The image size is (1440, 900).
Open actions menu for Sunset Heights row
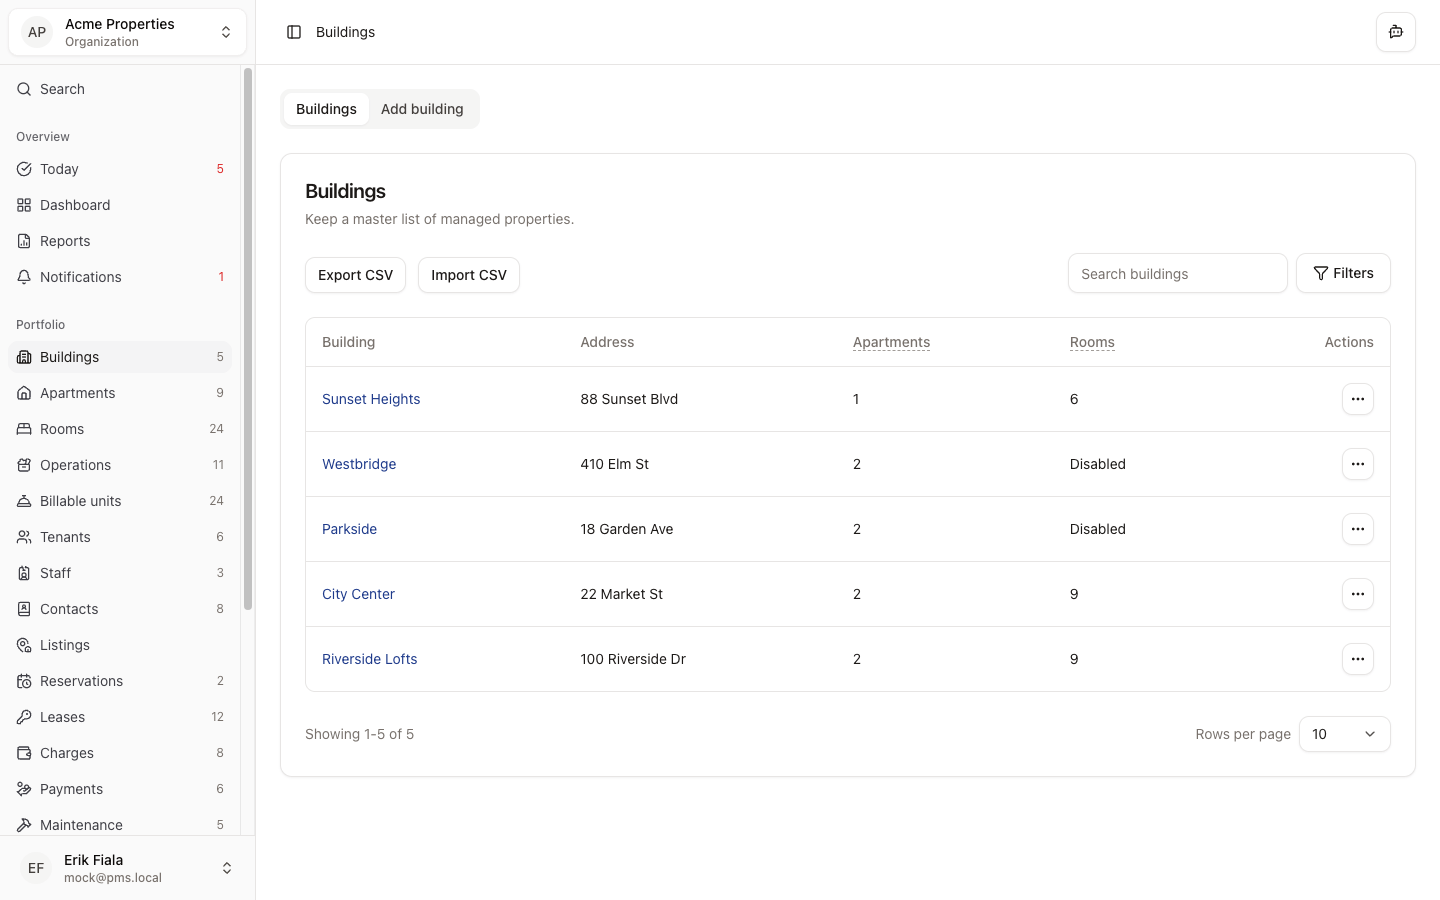point(1357,399)
